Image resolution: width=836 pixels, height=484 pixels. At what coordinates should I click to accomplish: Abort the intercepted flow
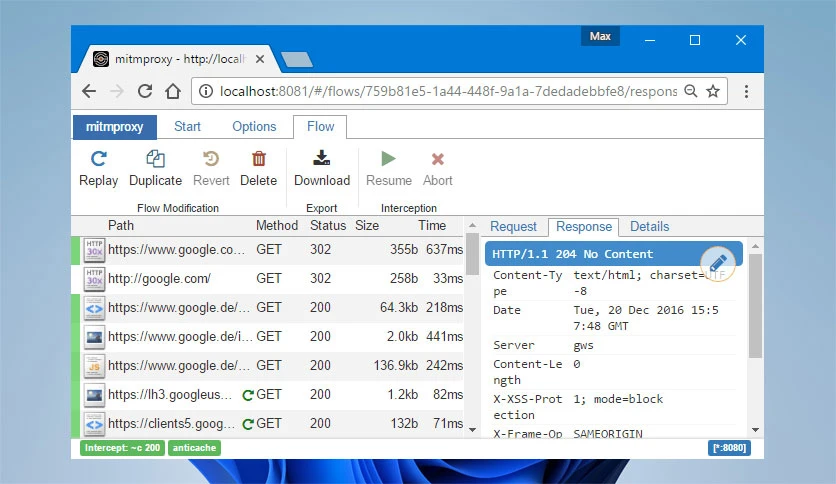click(x=438, y=168)
